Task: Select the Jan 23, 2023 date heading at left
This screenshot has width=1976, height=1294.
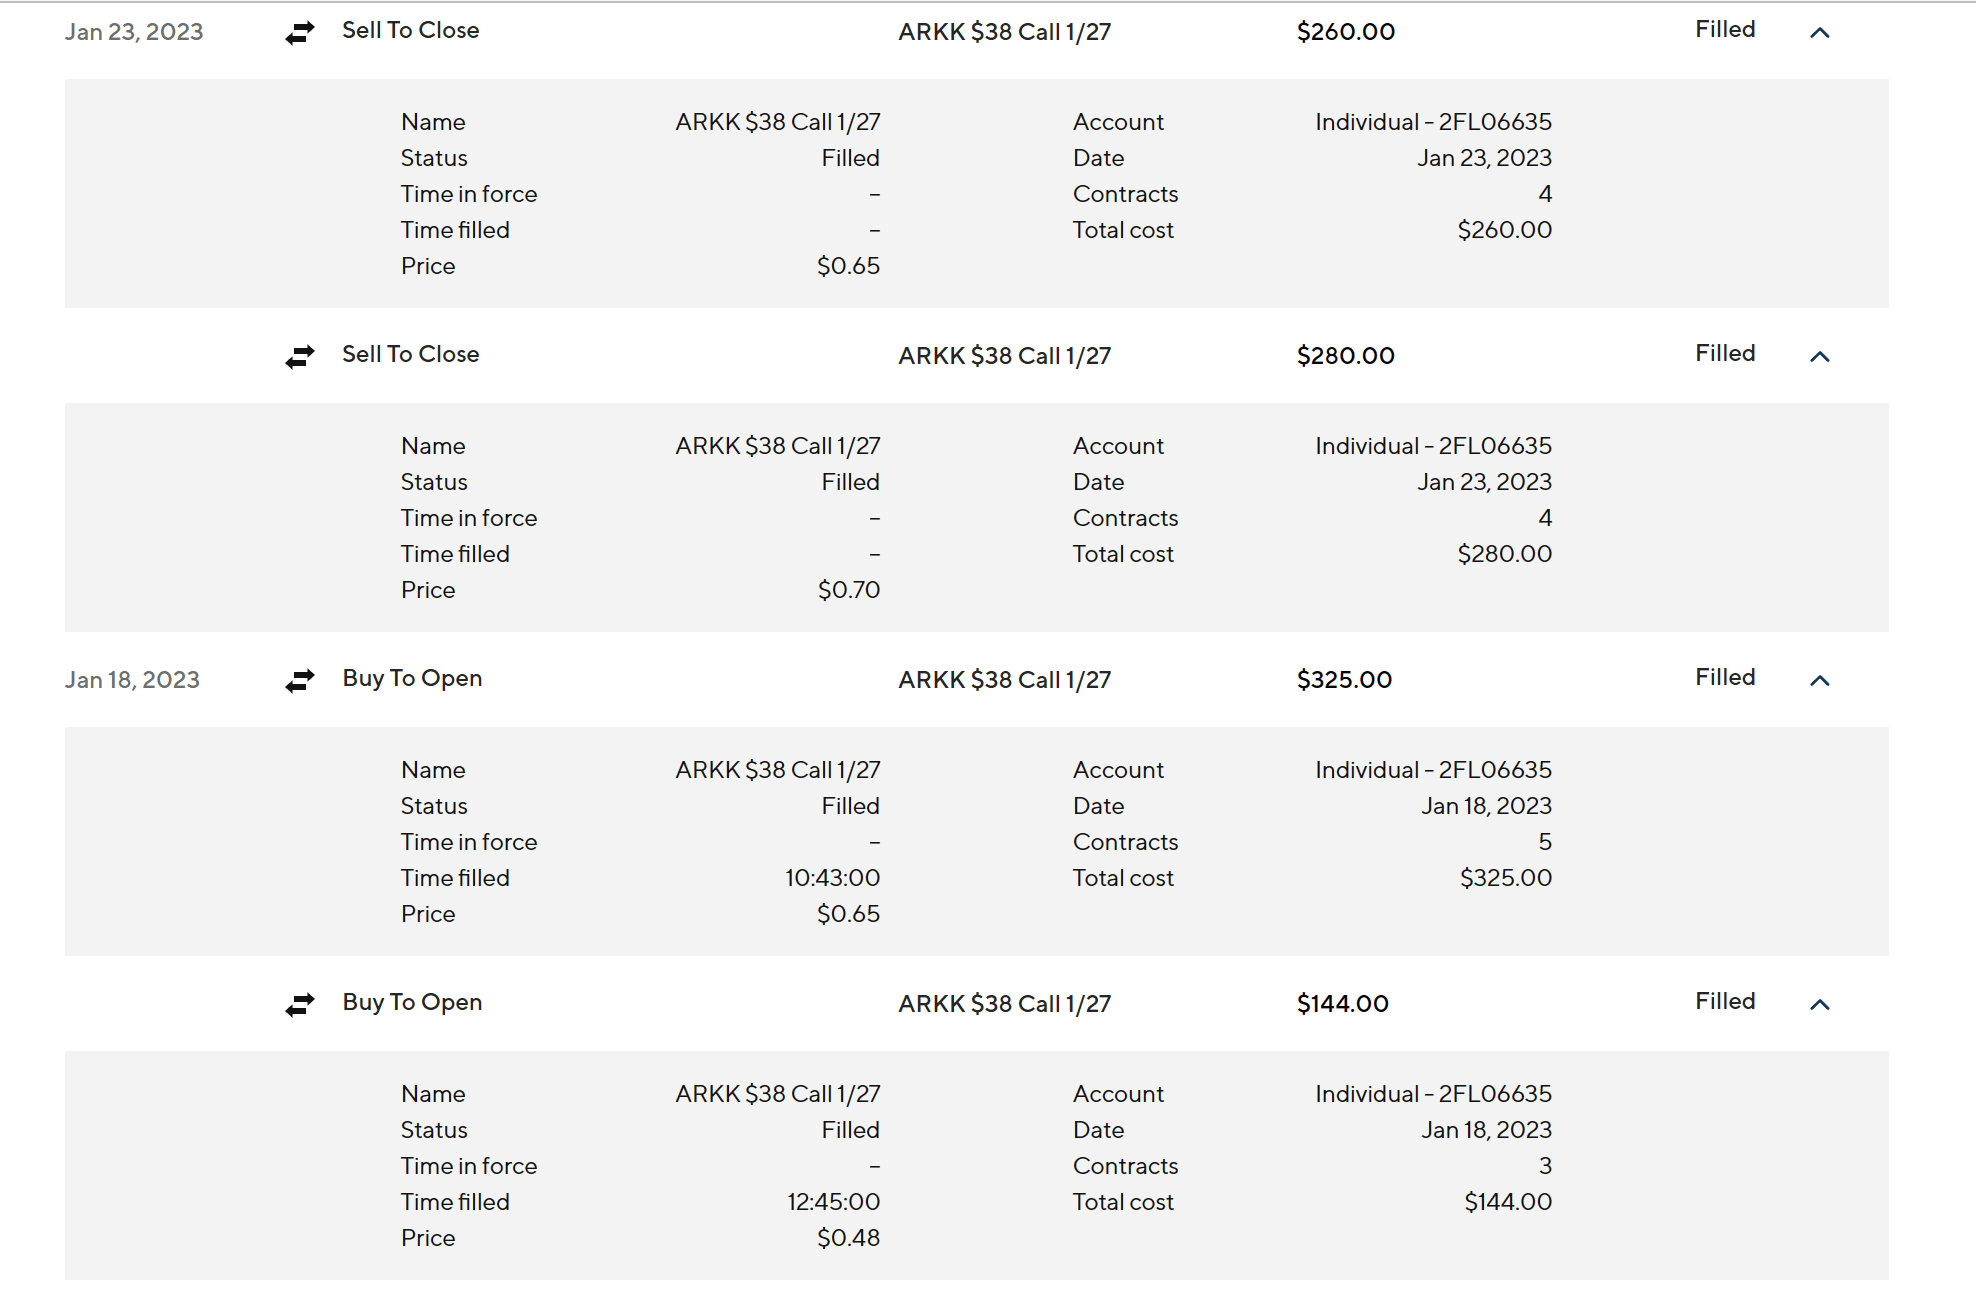Action: [x=134, y=32]
